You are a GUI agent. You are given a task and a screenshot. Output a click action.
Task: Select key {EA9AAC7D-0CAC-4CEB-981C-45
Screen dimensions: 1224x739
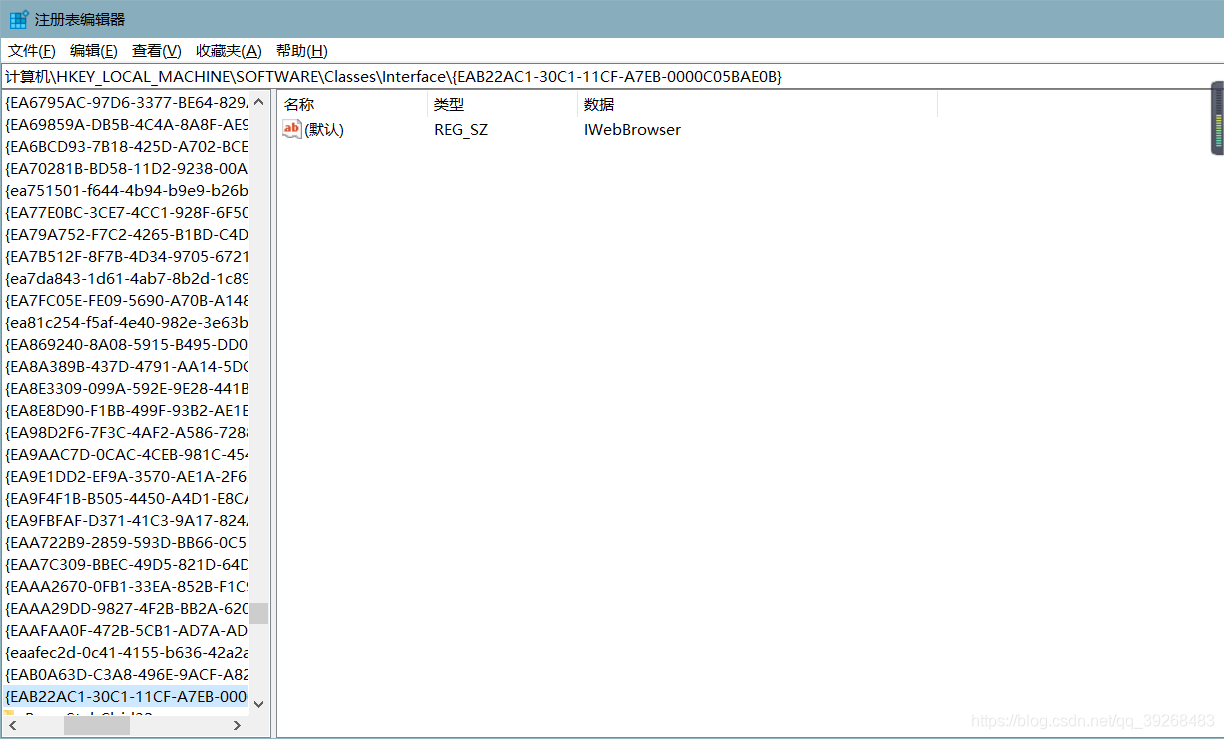[x=126, y=454]
